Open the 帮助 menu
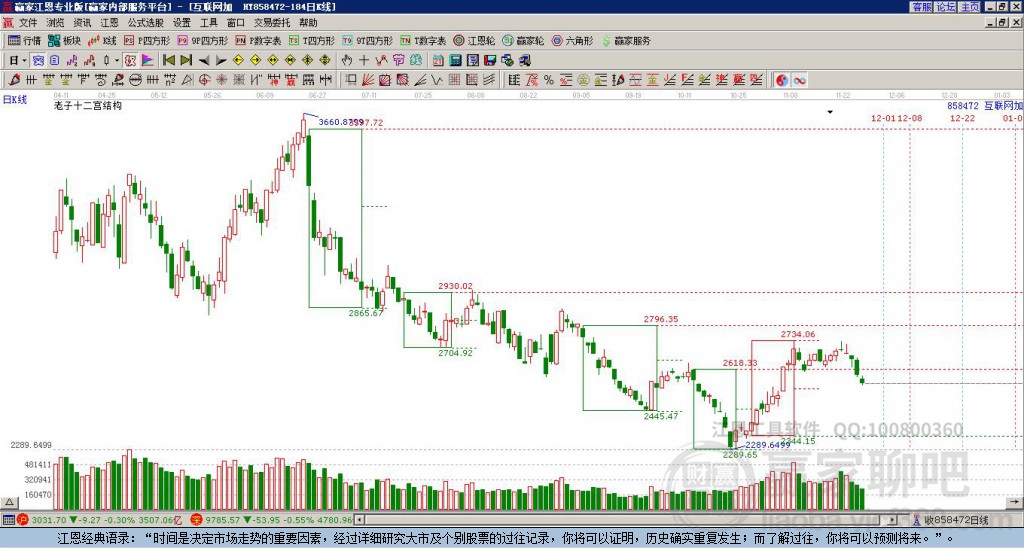This screenshot has height=548, width=1024. tap(308, 23)
